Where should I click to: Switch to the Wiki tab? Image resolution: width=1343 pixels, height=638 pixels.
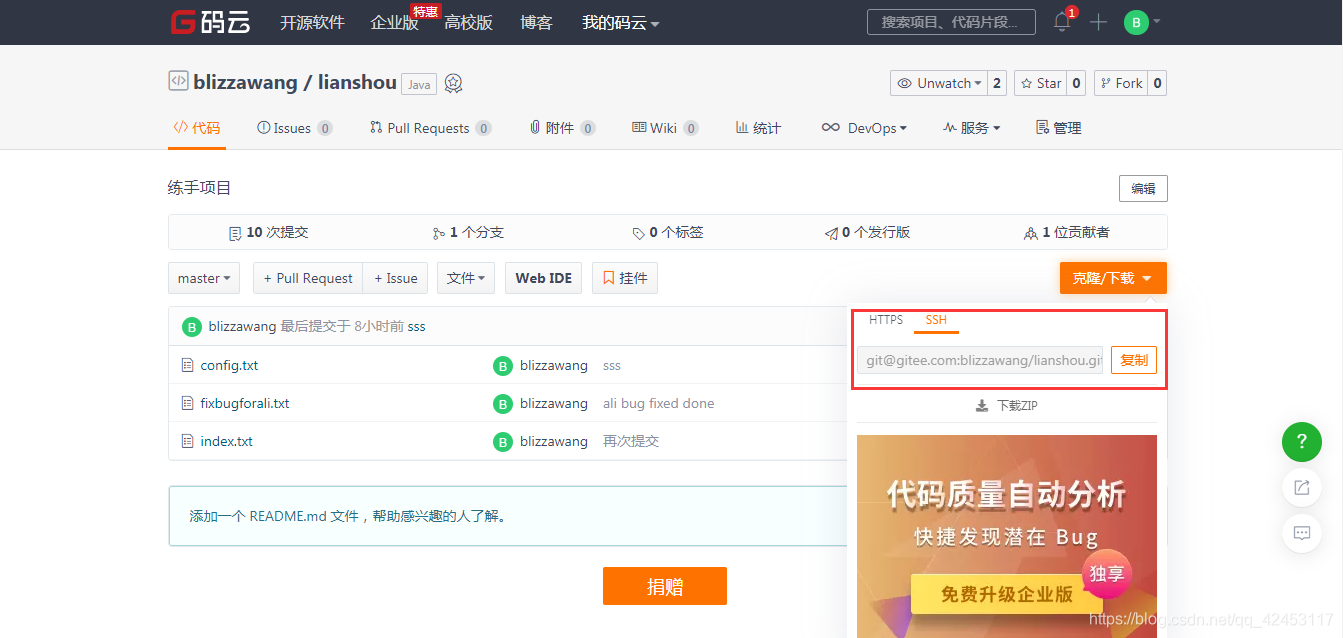(x=665, y=128)
